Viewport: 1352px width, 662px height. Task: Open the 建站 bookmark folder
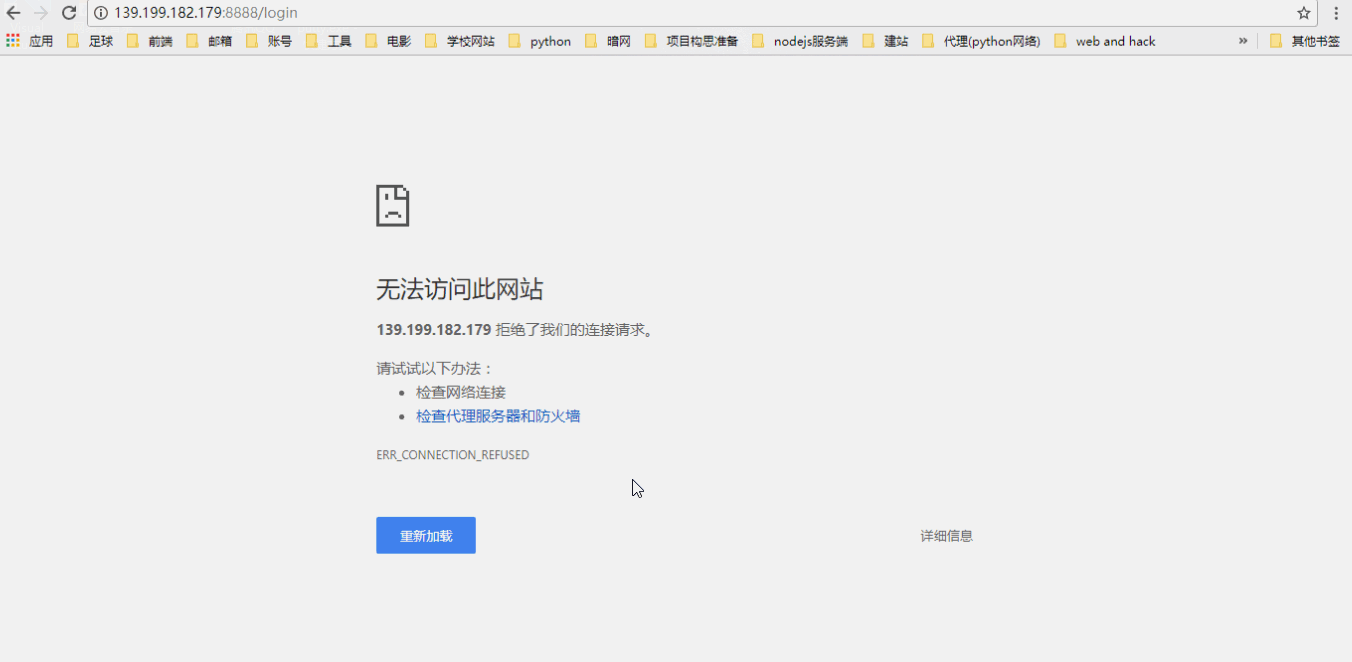coord(885,41)
